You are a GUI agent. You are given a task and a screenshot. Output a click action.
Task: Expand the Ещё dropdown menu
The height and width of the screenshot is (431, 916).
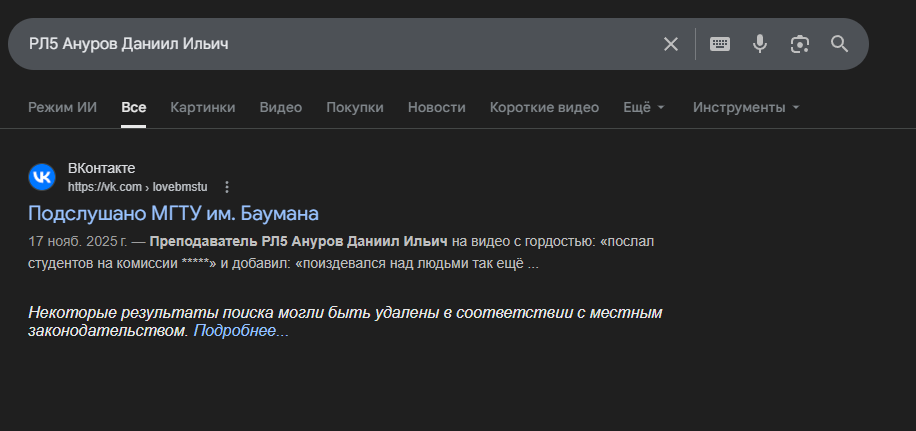(x=644, y=108)
